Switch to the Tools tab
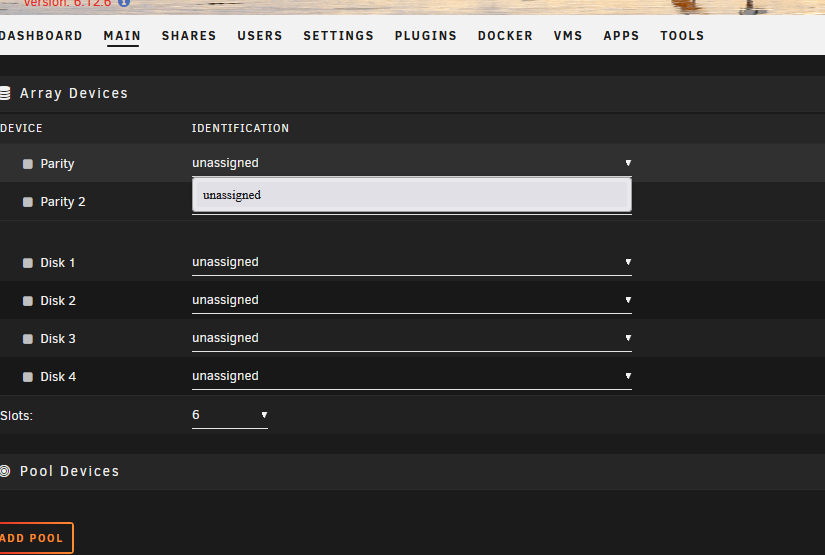The image size is (825, 555). tap(682, 35)
